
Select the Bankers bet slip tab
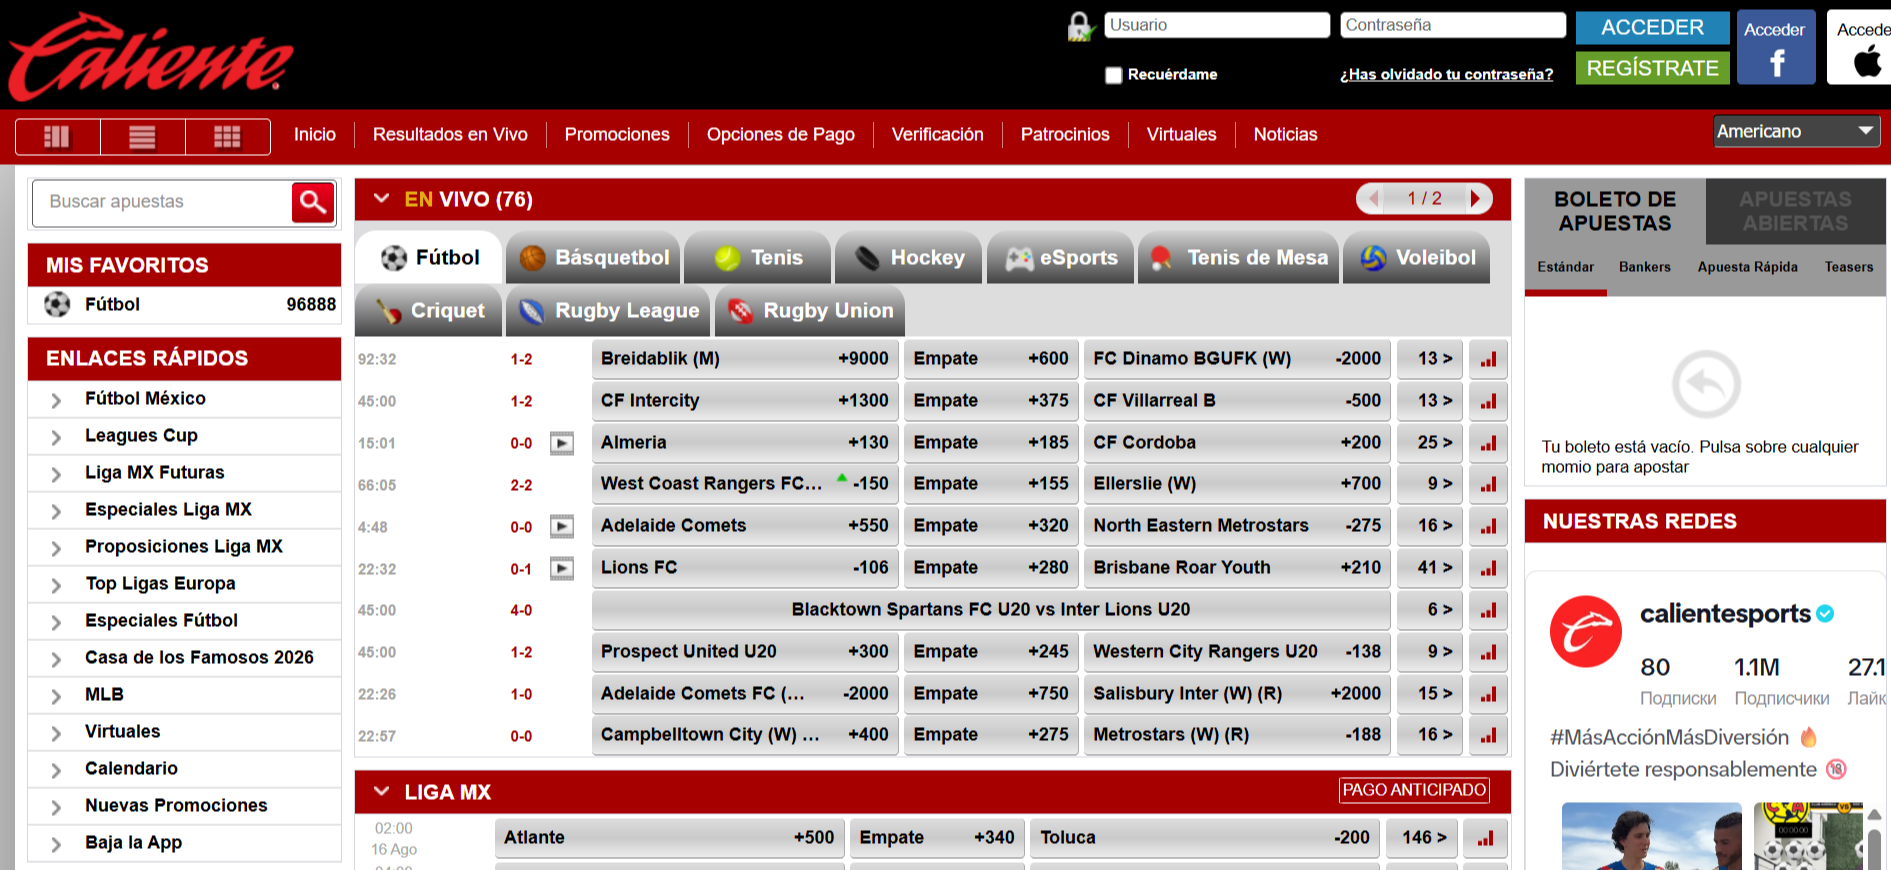[1645, 267]
